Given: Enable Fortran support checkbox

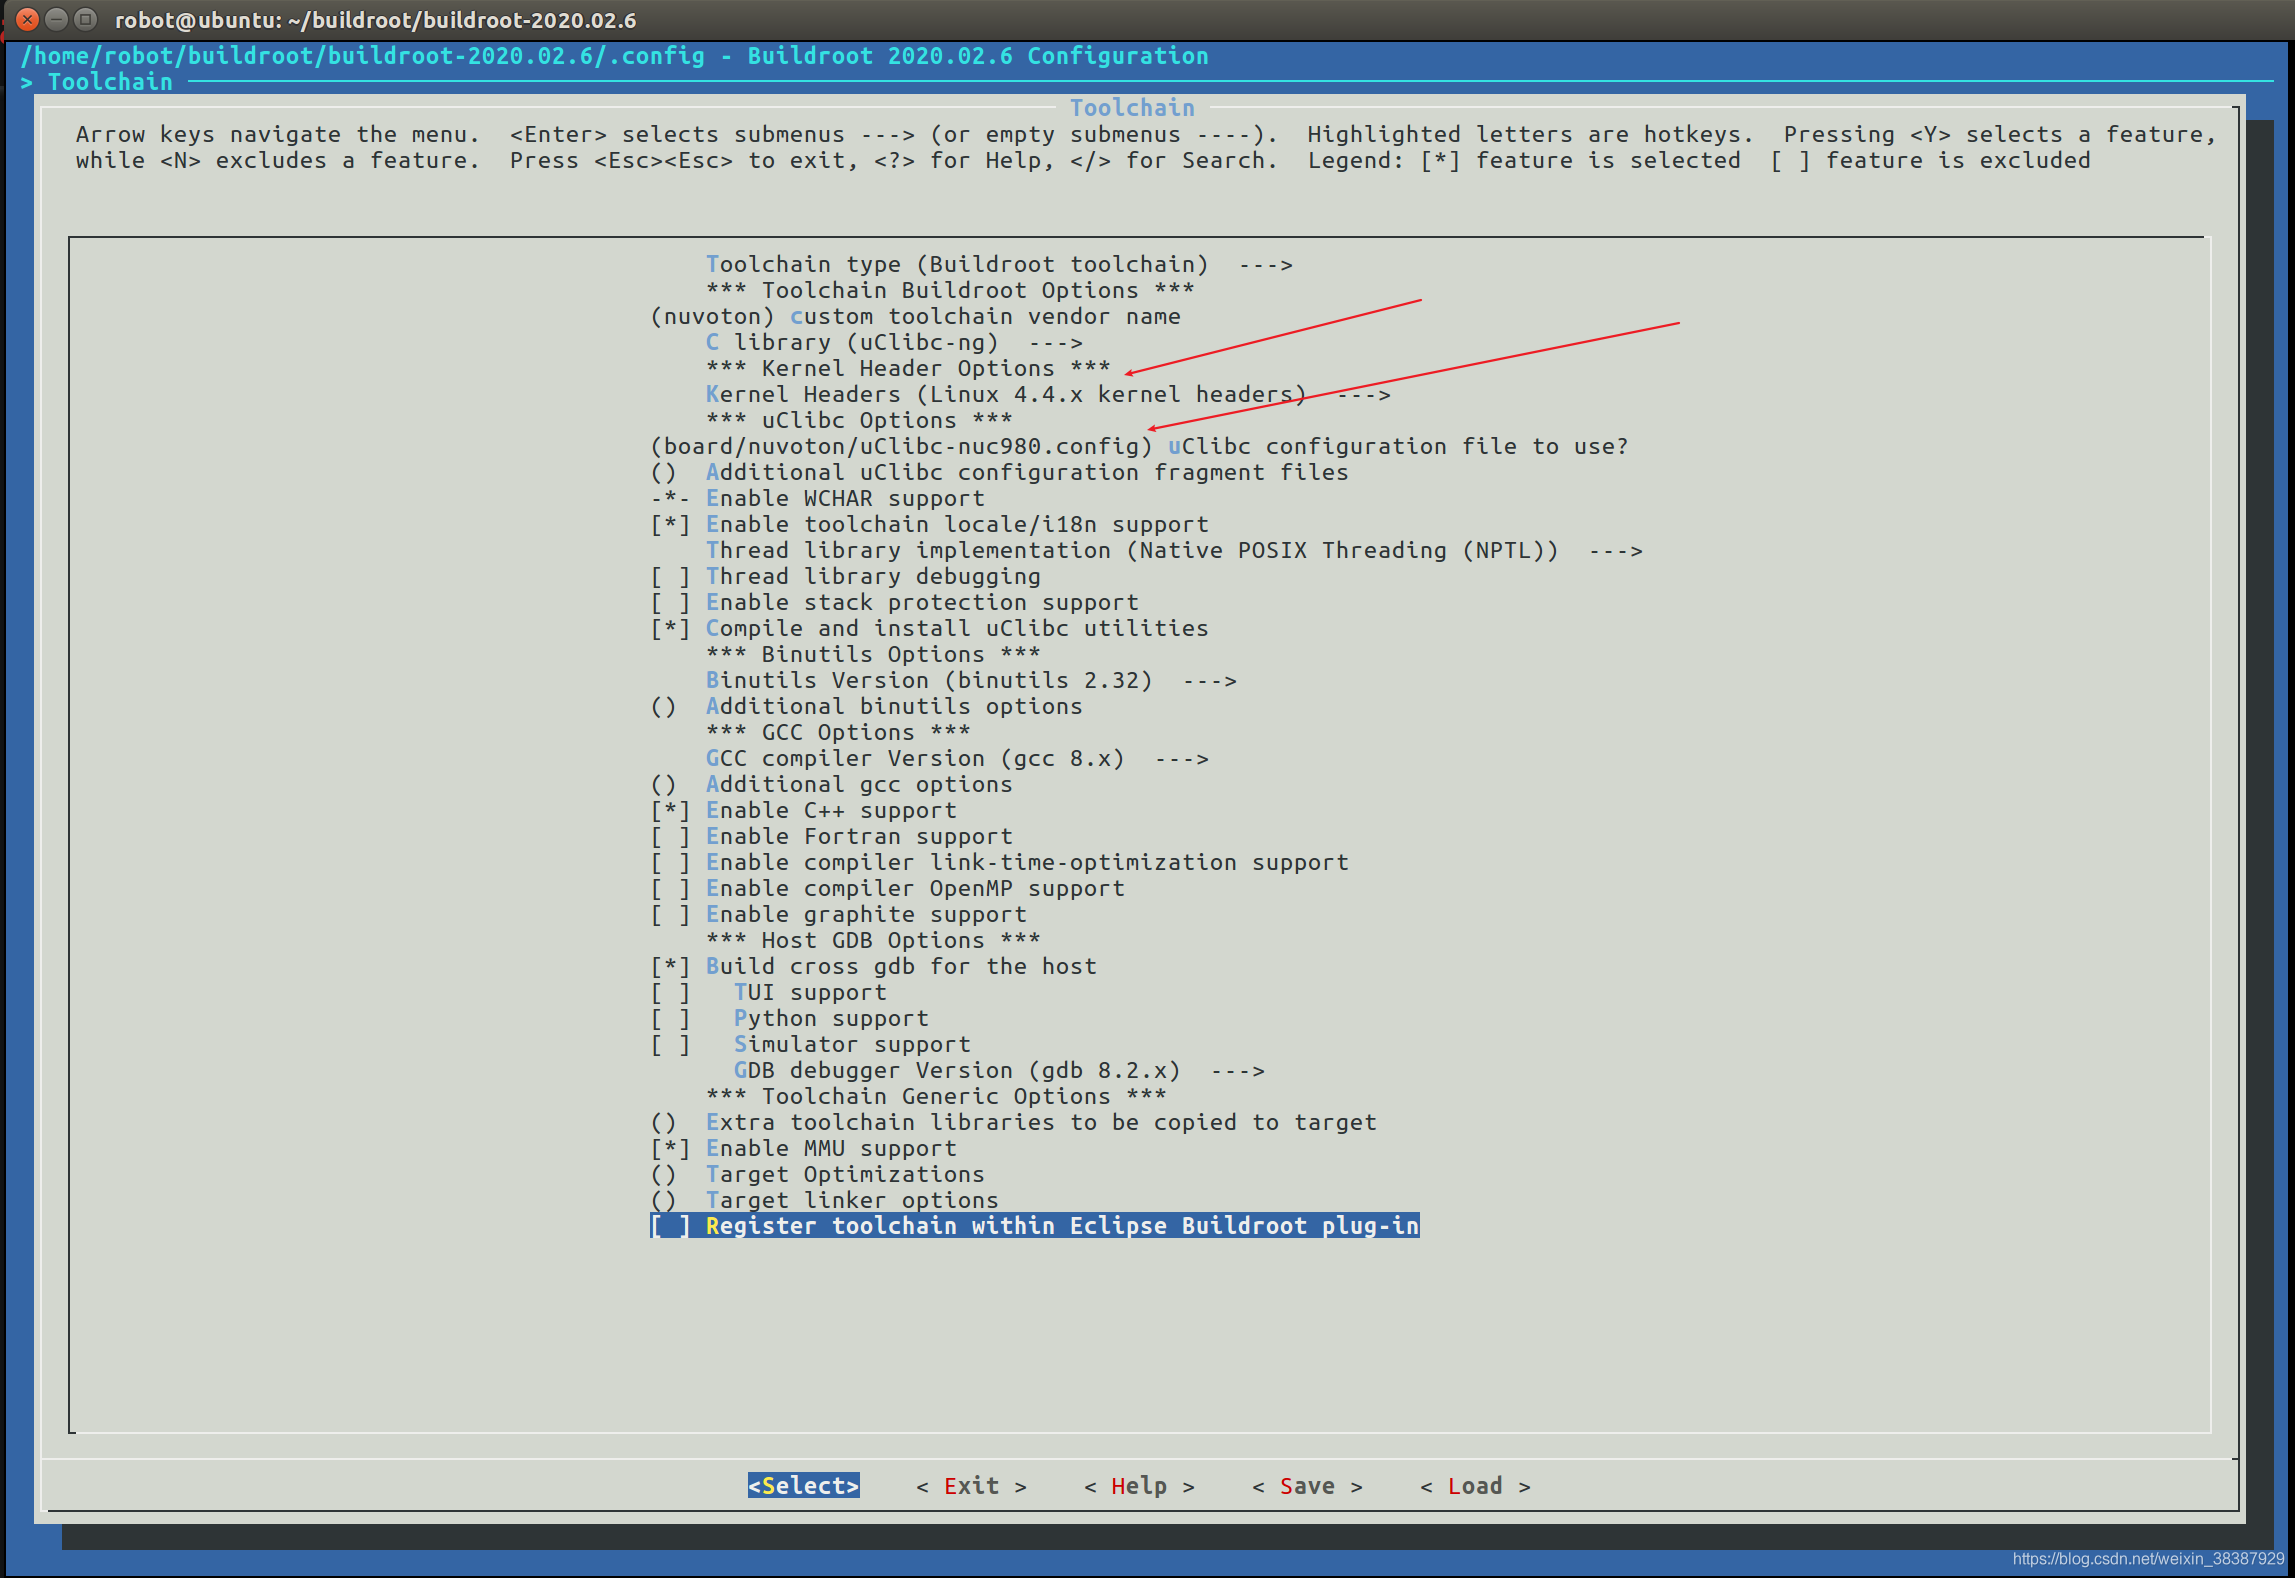Looking at the screenshot, I should click(832, 836).
